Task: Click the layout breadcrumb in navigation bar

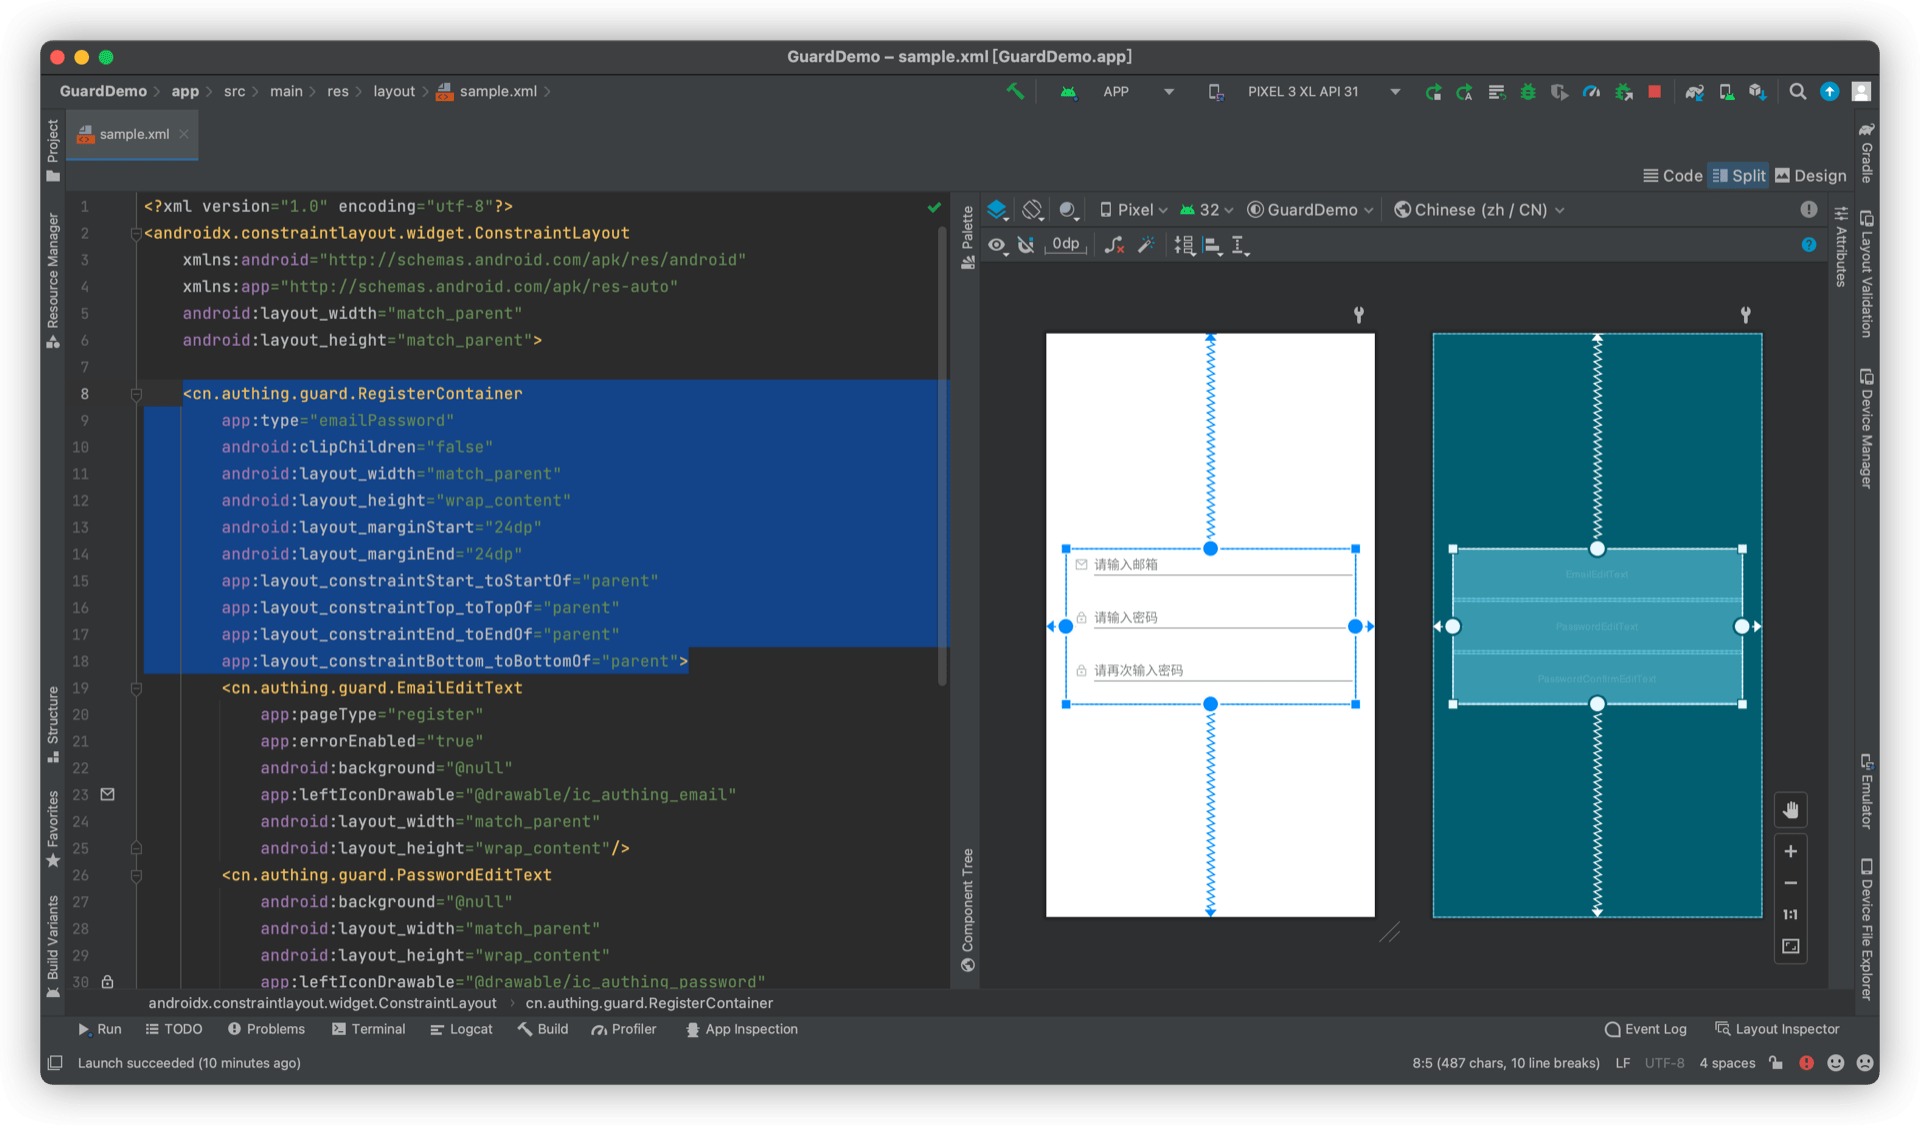Action: (x=394, y=91)
